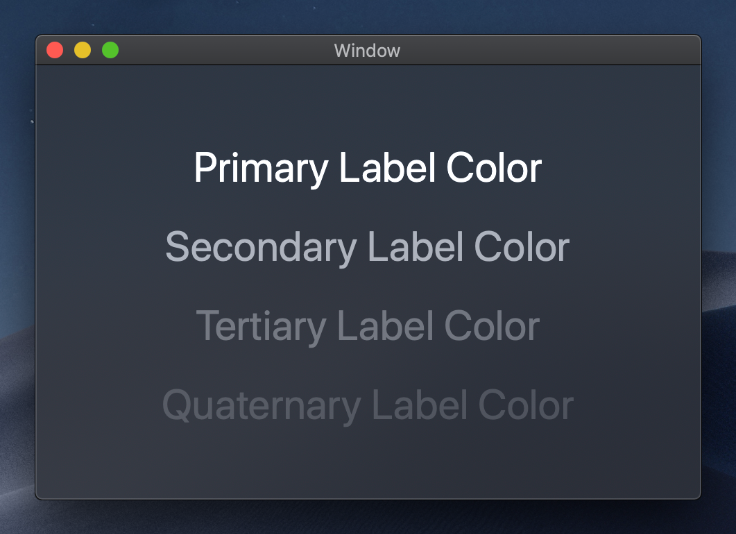Click the word "Tertiary" in the third label
This screenshot has width=736, height=534.
tap(261, 327)
